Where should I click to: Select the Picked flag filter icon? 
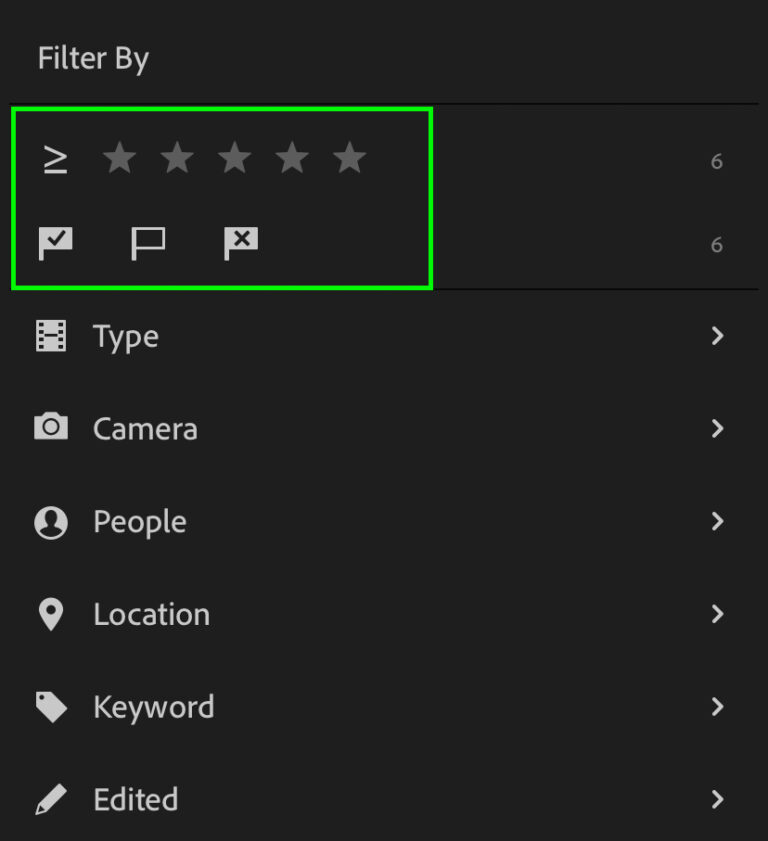[56, 242]
